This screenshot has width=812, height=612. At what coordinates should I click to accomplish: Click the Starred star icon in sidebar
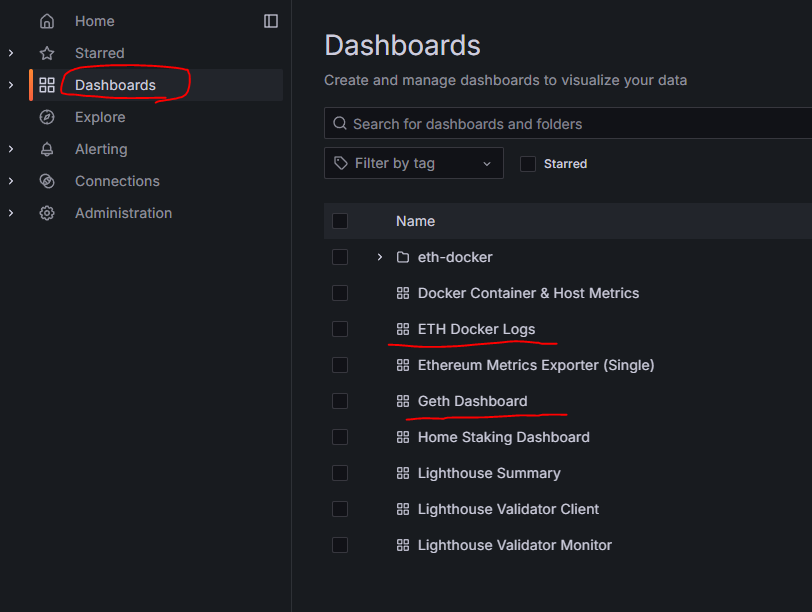pos(47,53)
